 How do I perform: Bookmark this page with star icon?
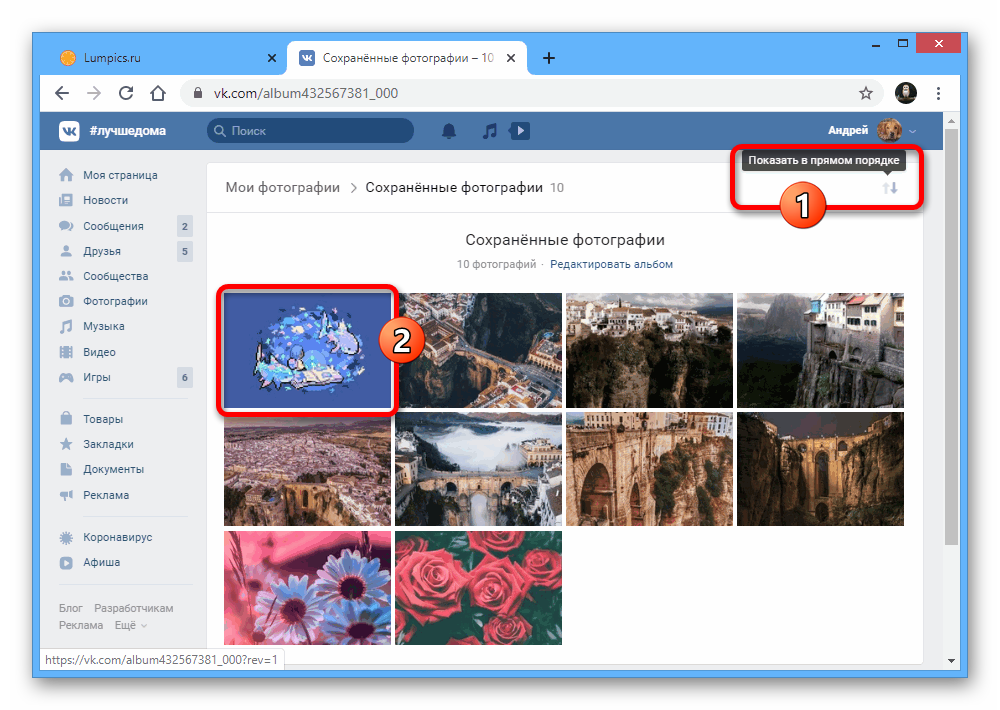866,93
